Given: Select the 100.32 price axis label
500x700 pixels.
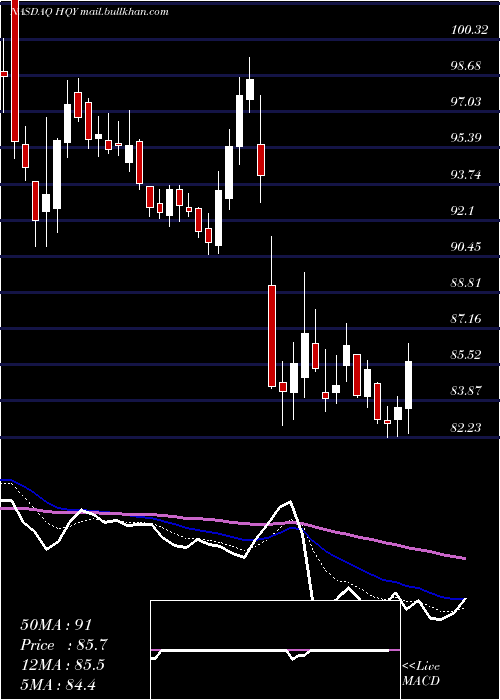Looking at the screenshot, I should pyautogui.click(x=469, y=30).
